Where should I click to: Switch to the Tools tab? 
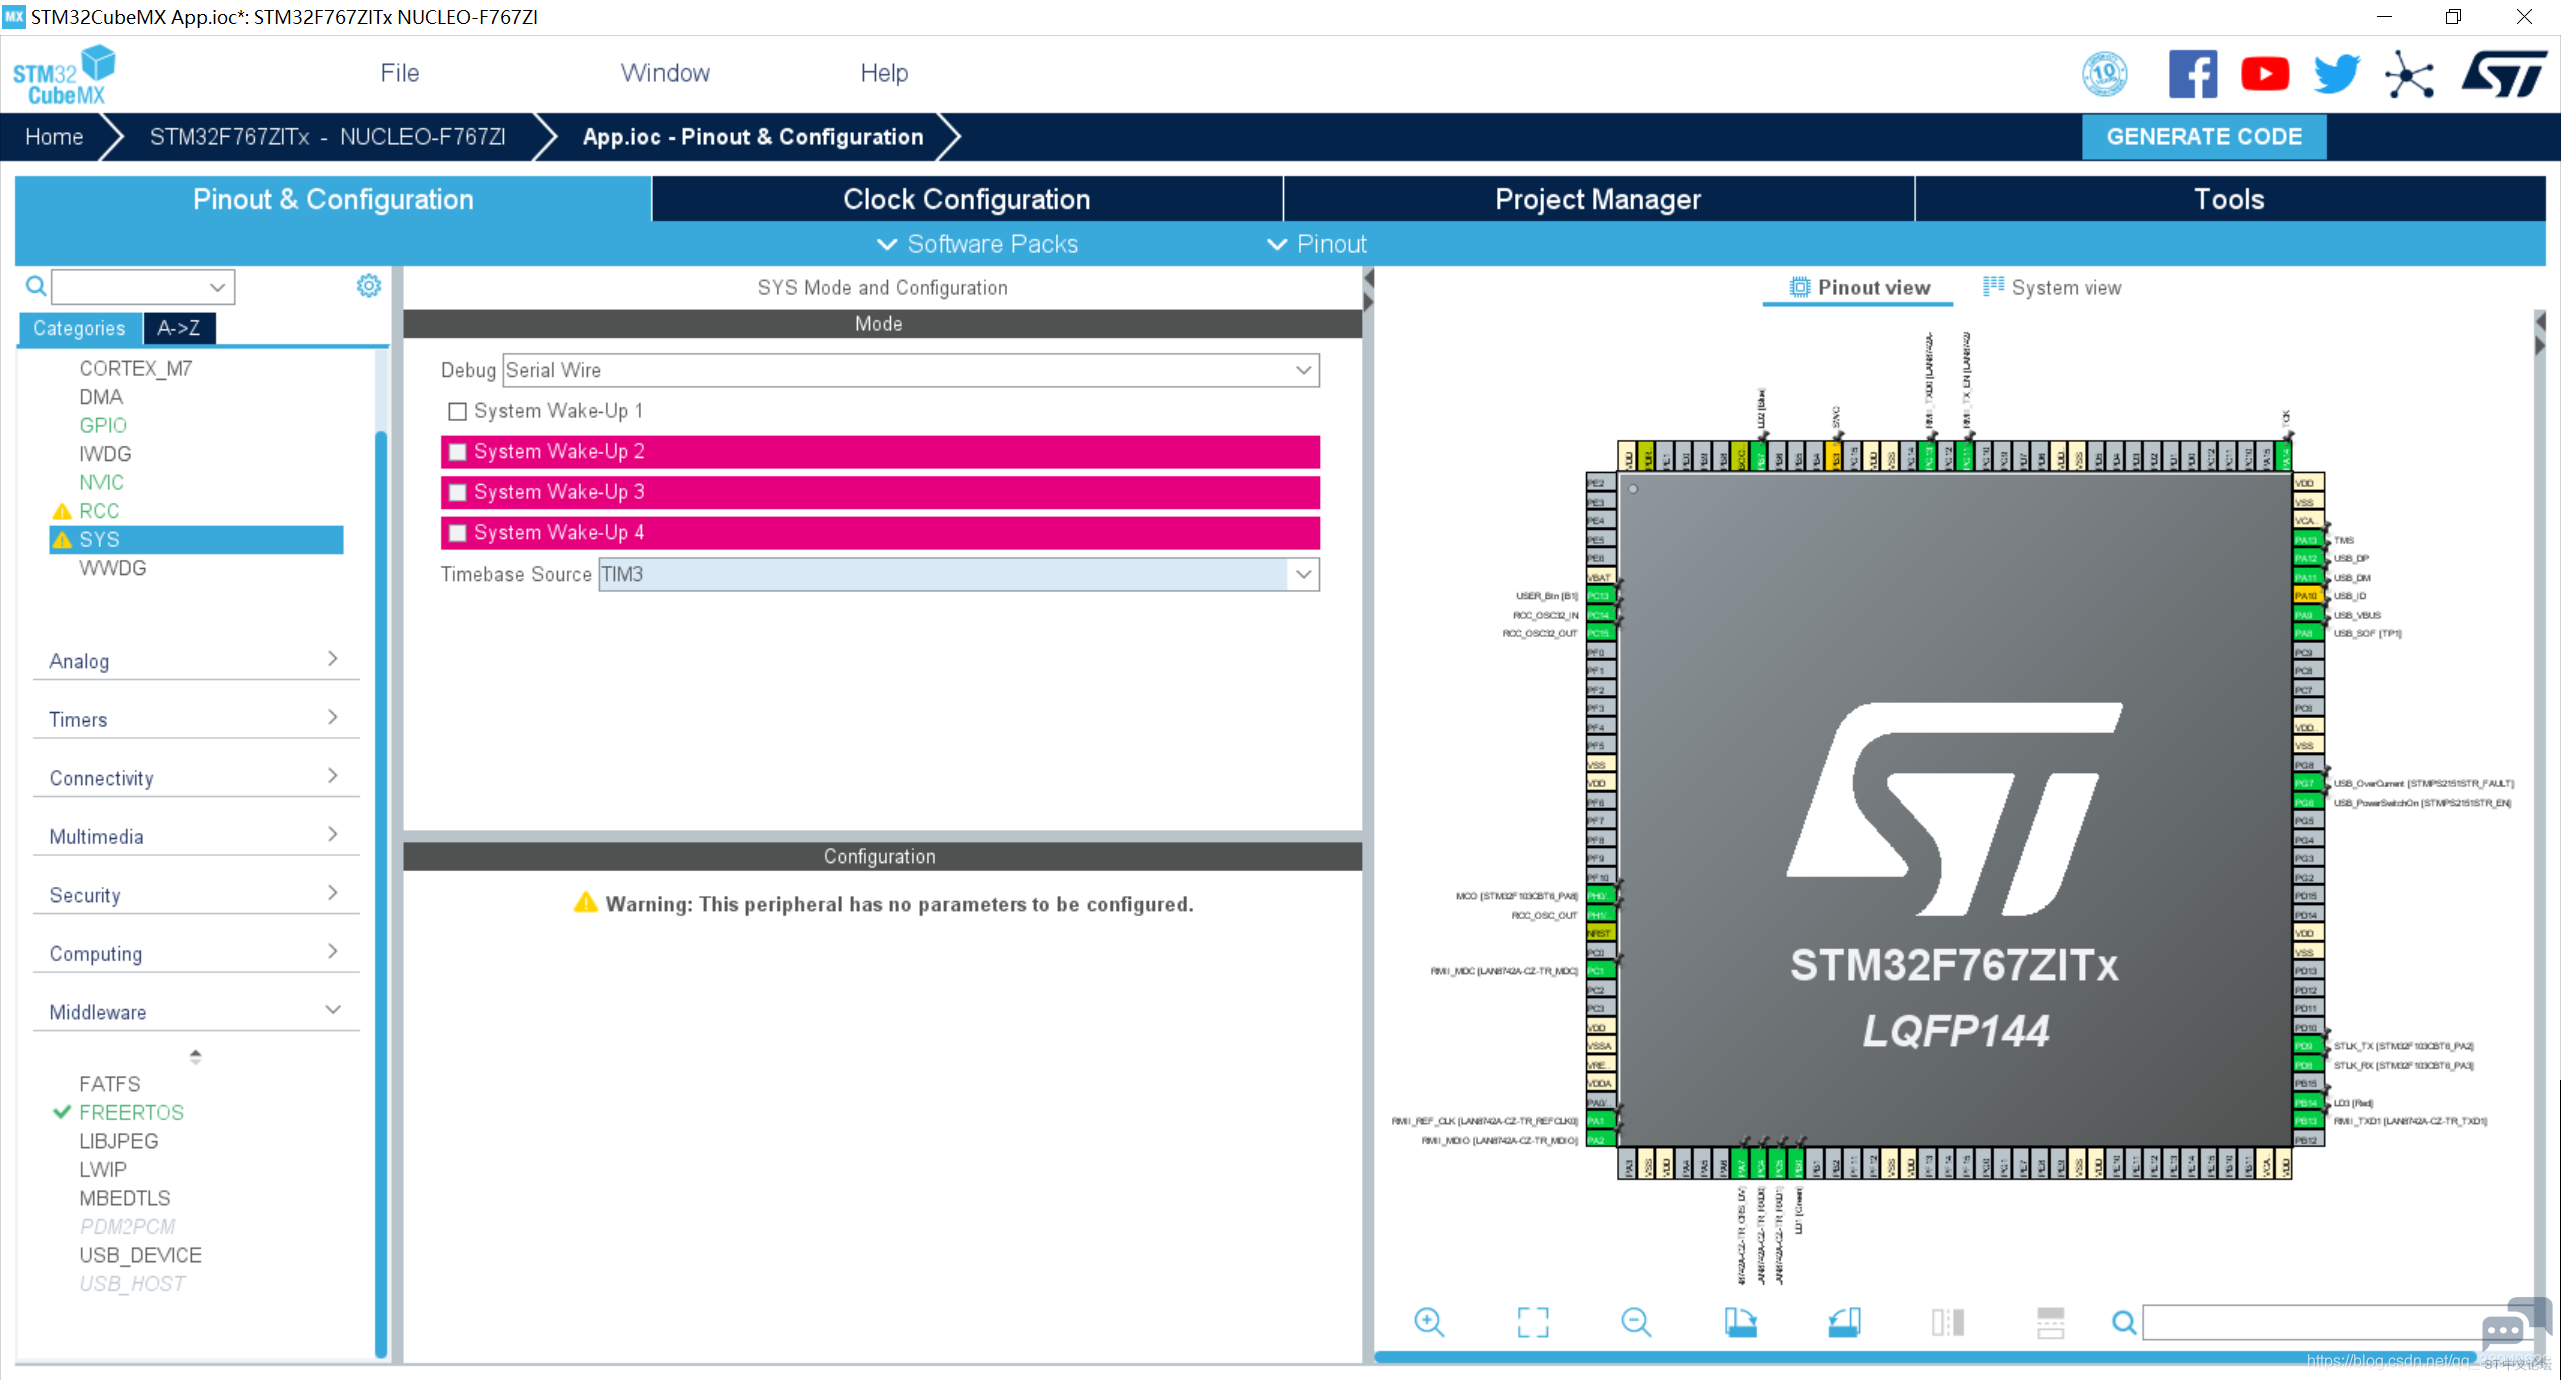pos(2229,199)
